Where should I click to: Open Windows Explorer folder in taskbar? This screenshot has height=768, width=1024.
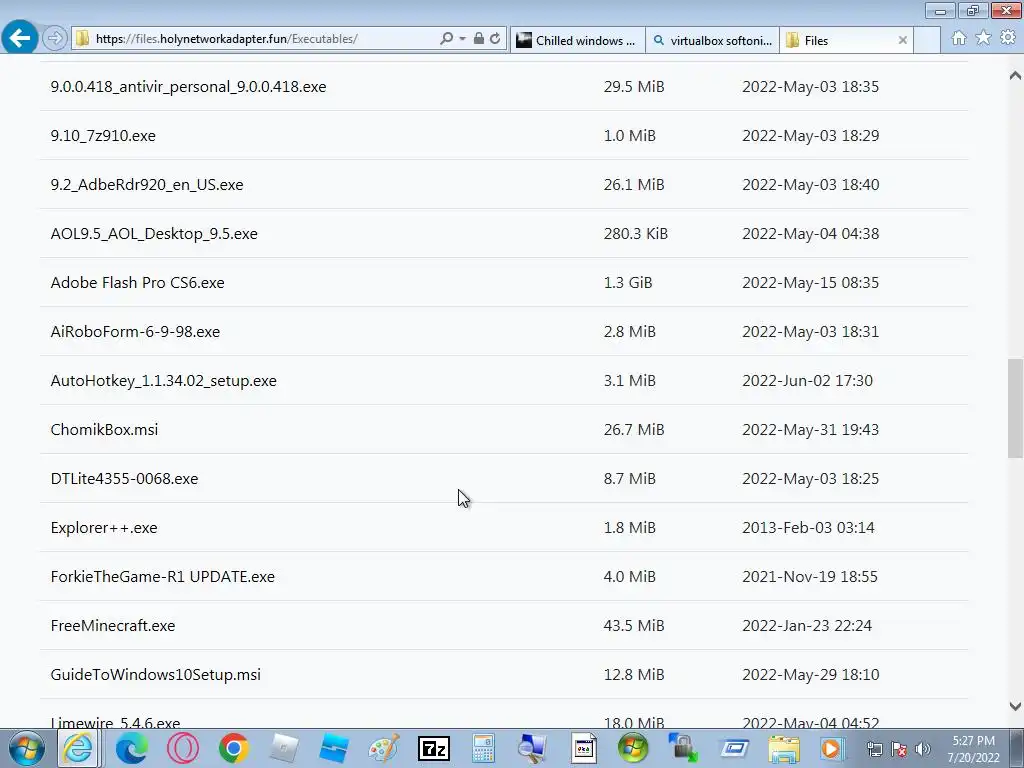point(784,748)
